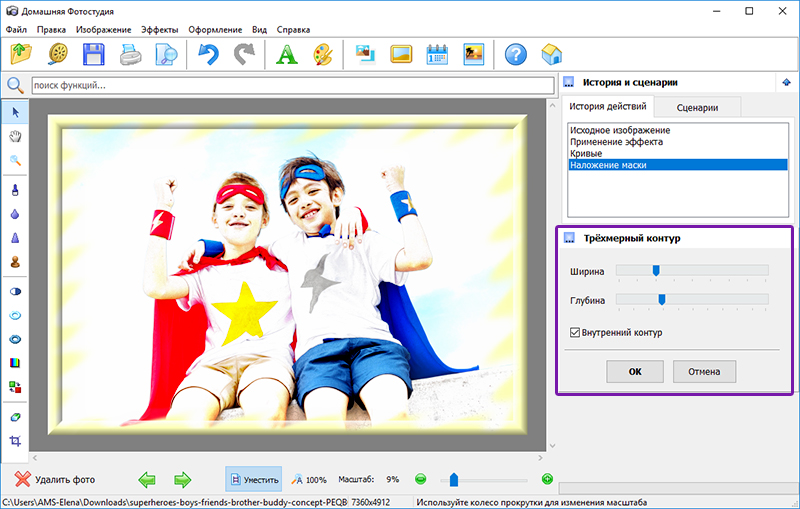Select the sharpen cone tool
The image size is (800, 509).
[15, 238]
